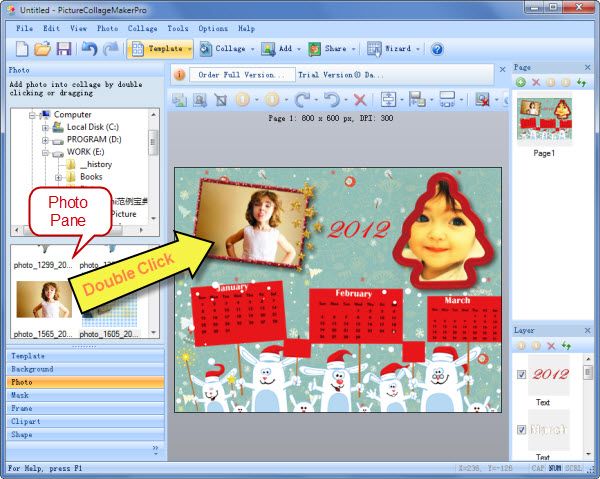Save the collage with the floppy disk icon

point(64,49)
